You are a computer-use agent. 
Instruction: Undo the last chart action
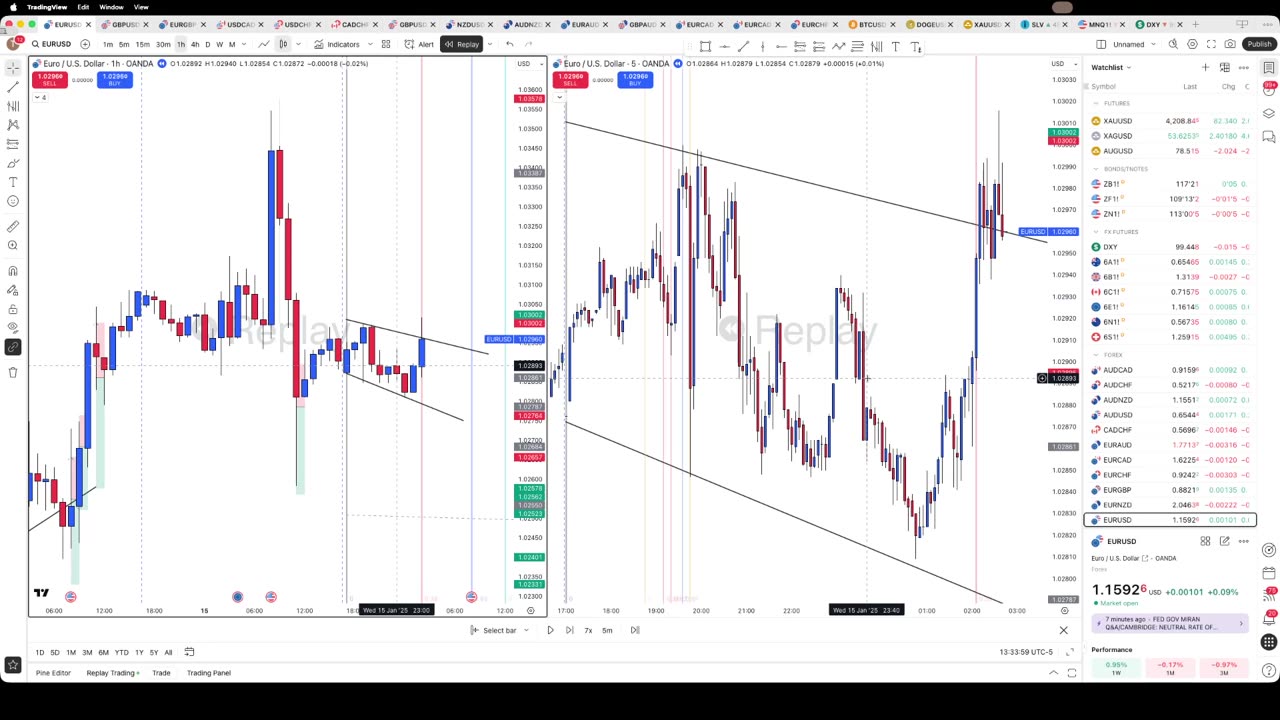[509, 44]
